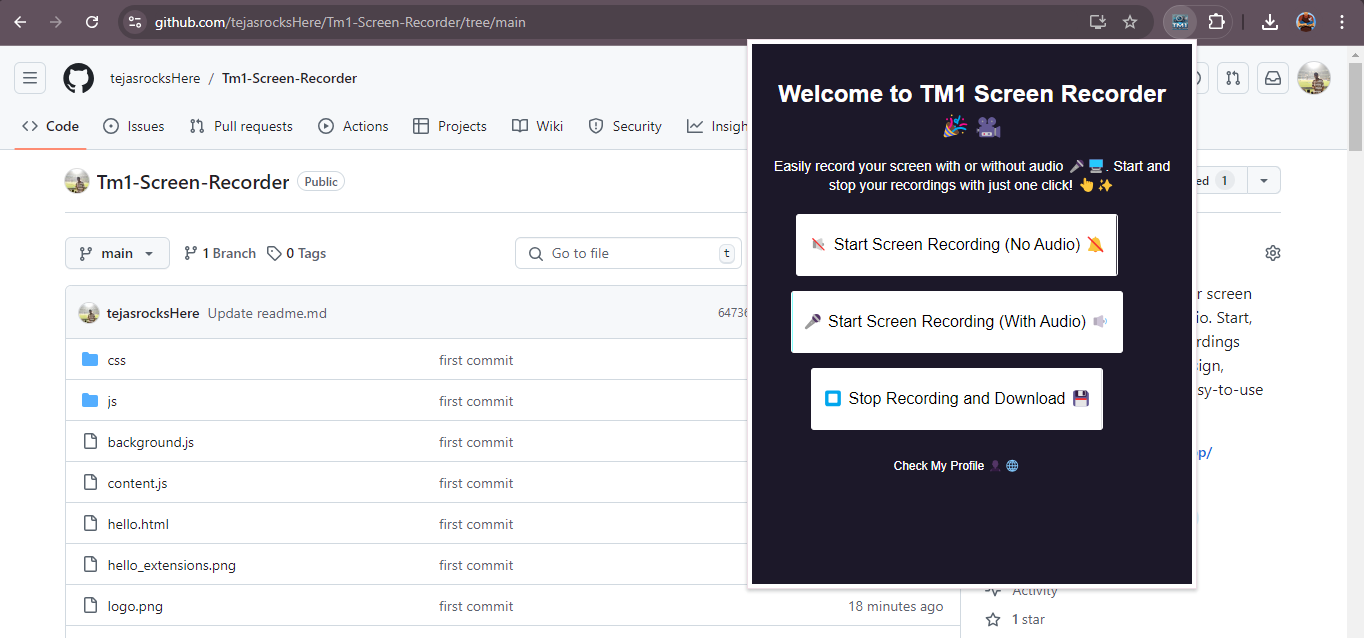
Task: Open the background.js file
Action: click(x=151, y=442)
